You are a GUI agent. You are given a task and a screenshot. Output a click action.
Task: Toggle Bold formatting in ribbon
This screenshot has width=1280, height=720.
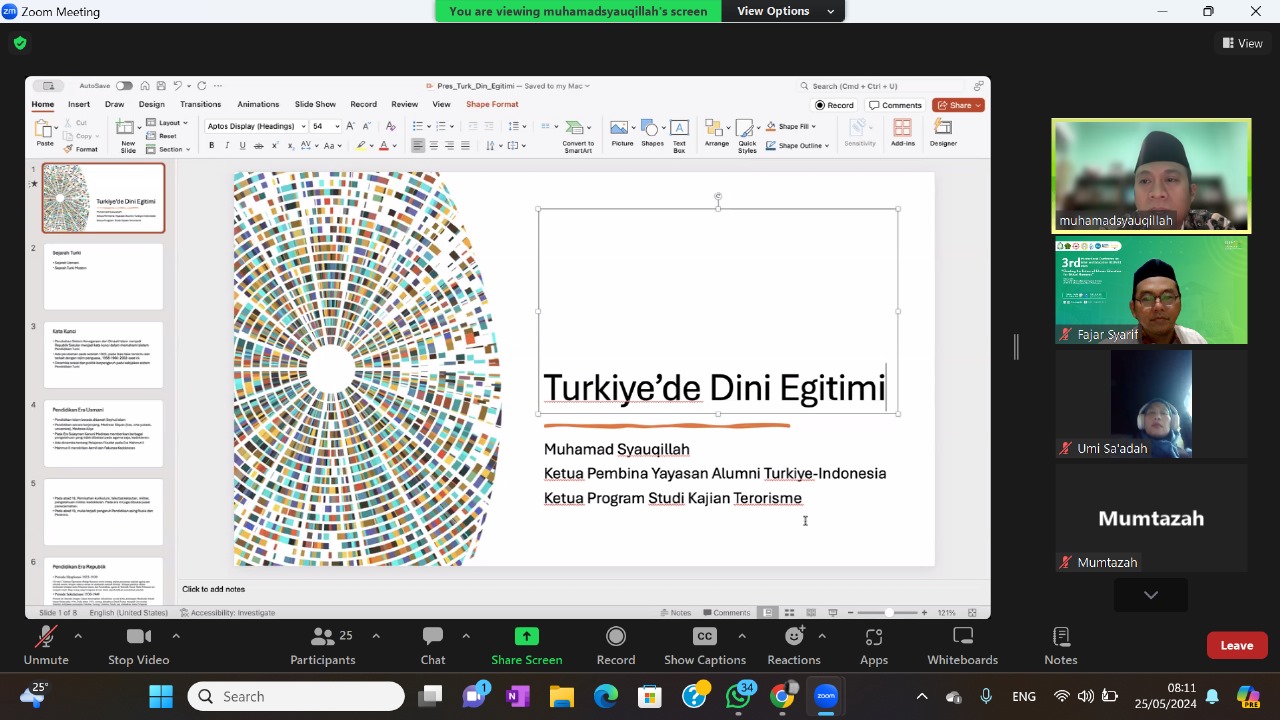pyautogui.click(x=211, y=146)
